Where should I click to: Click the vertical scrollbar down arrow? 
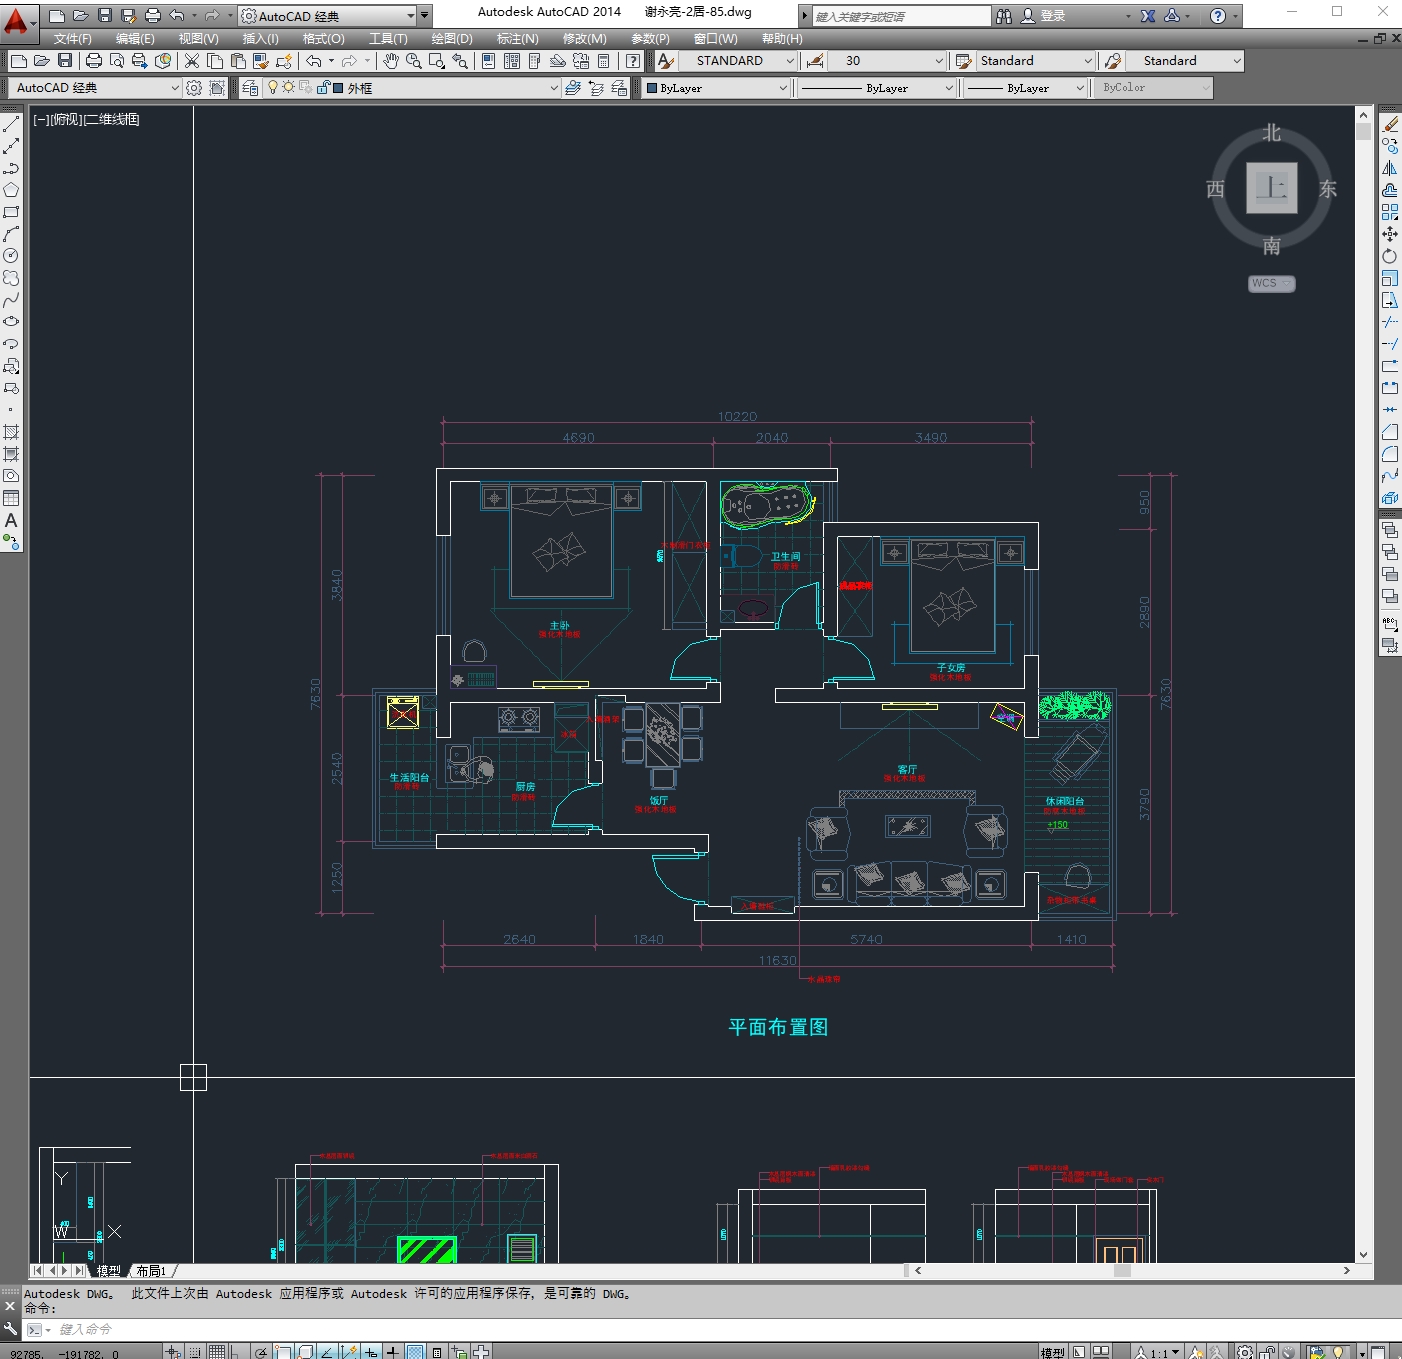click(x=1364, y=1255)
